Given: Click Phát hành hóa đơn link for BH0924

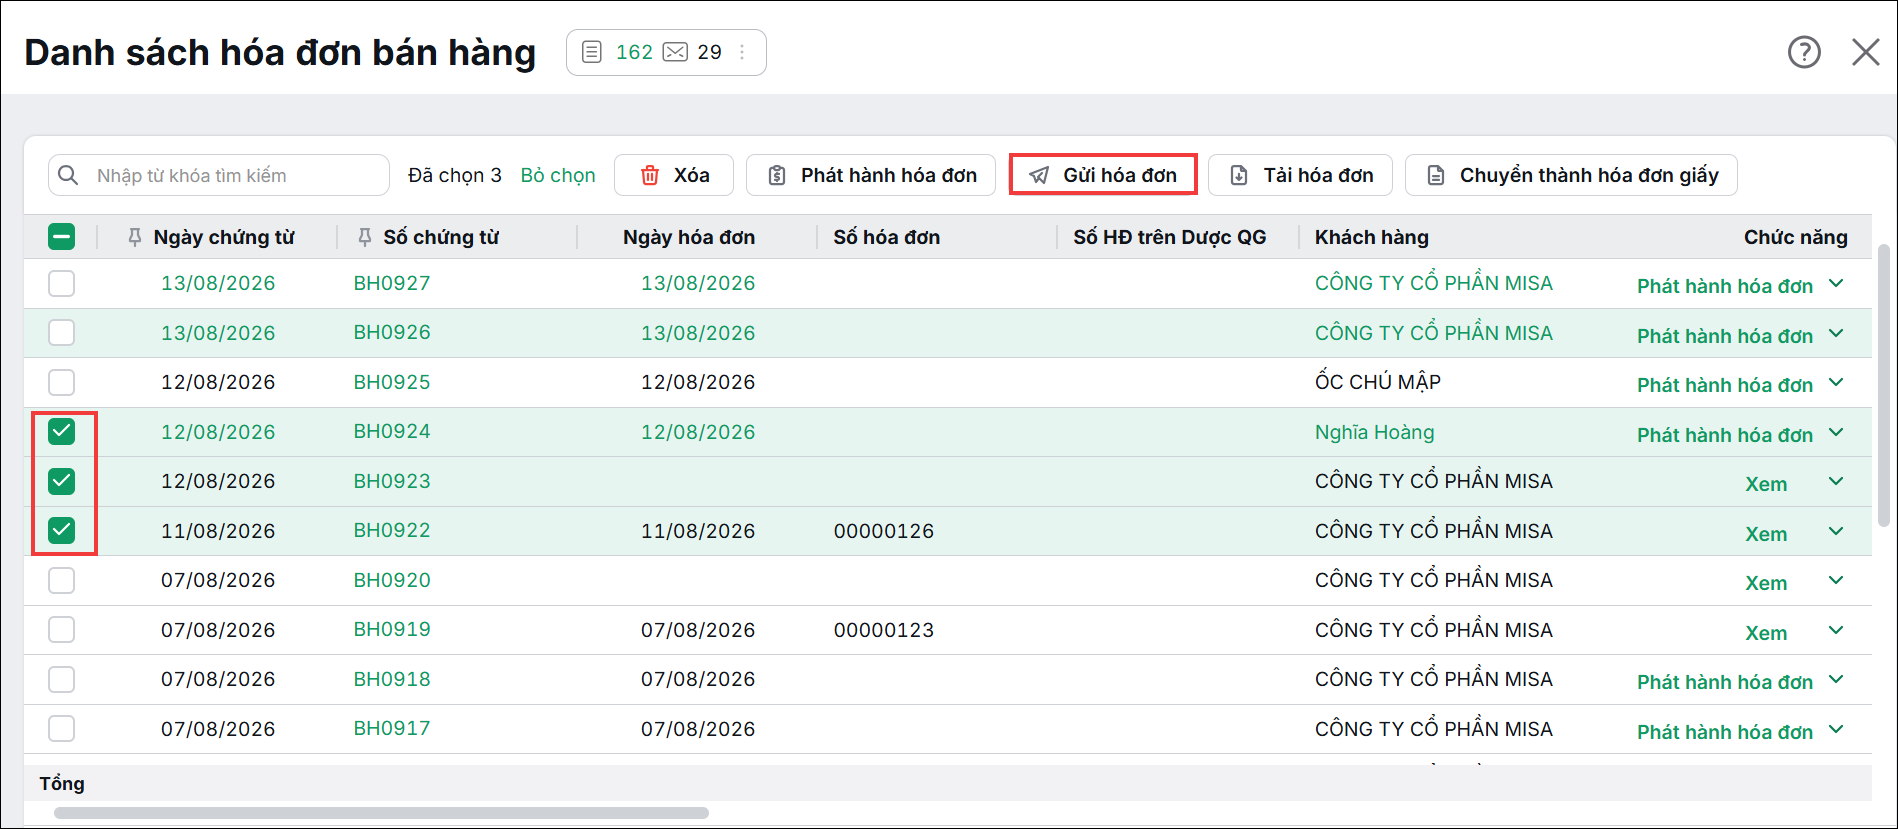Looking at the screenshot, I should 1725,435.
